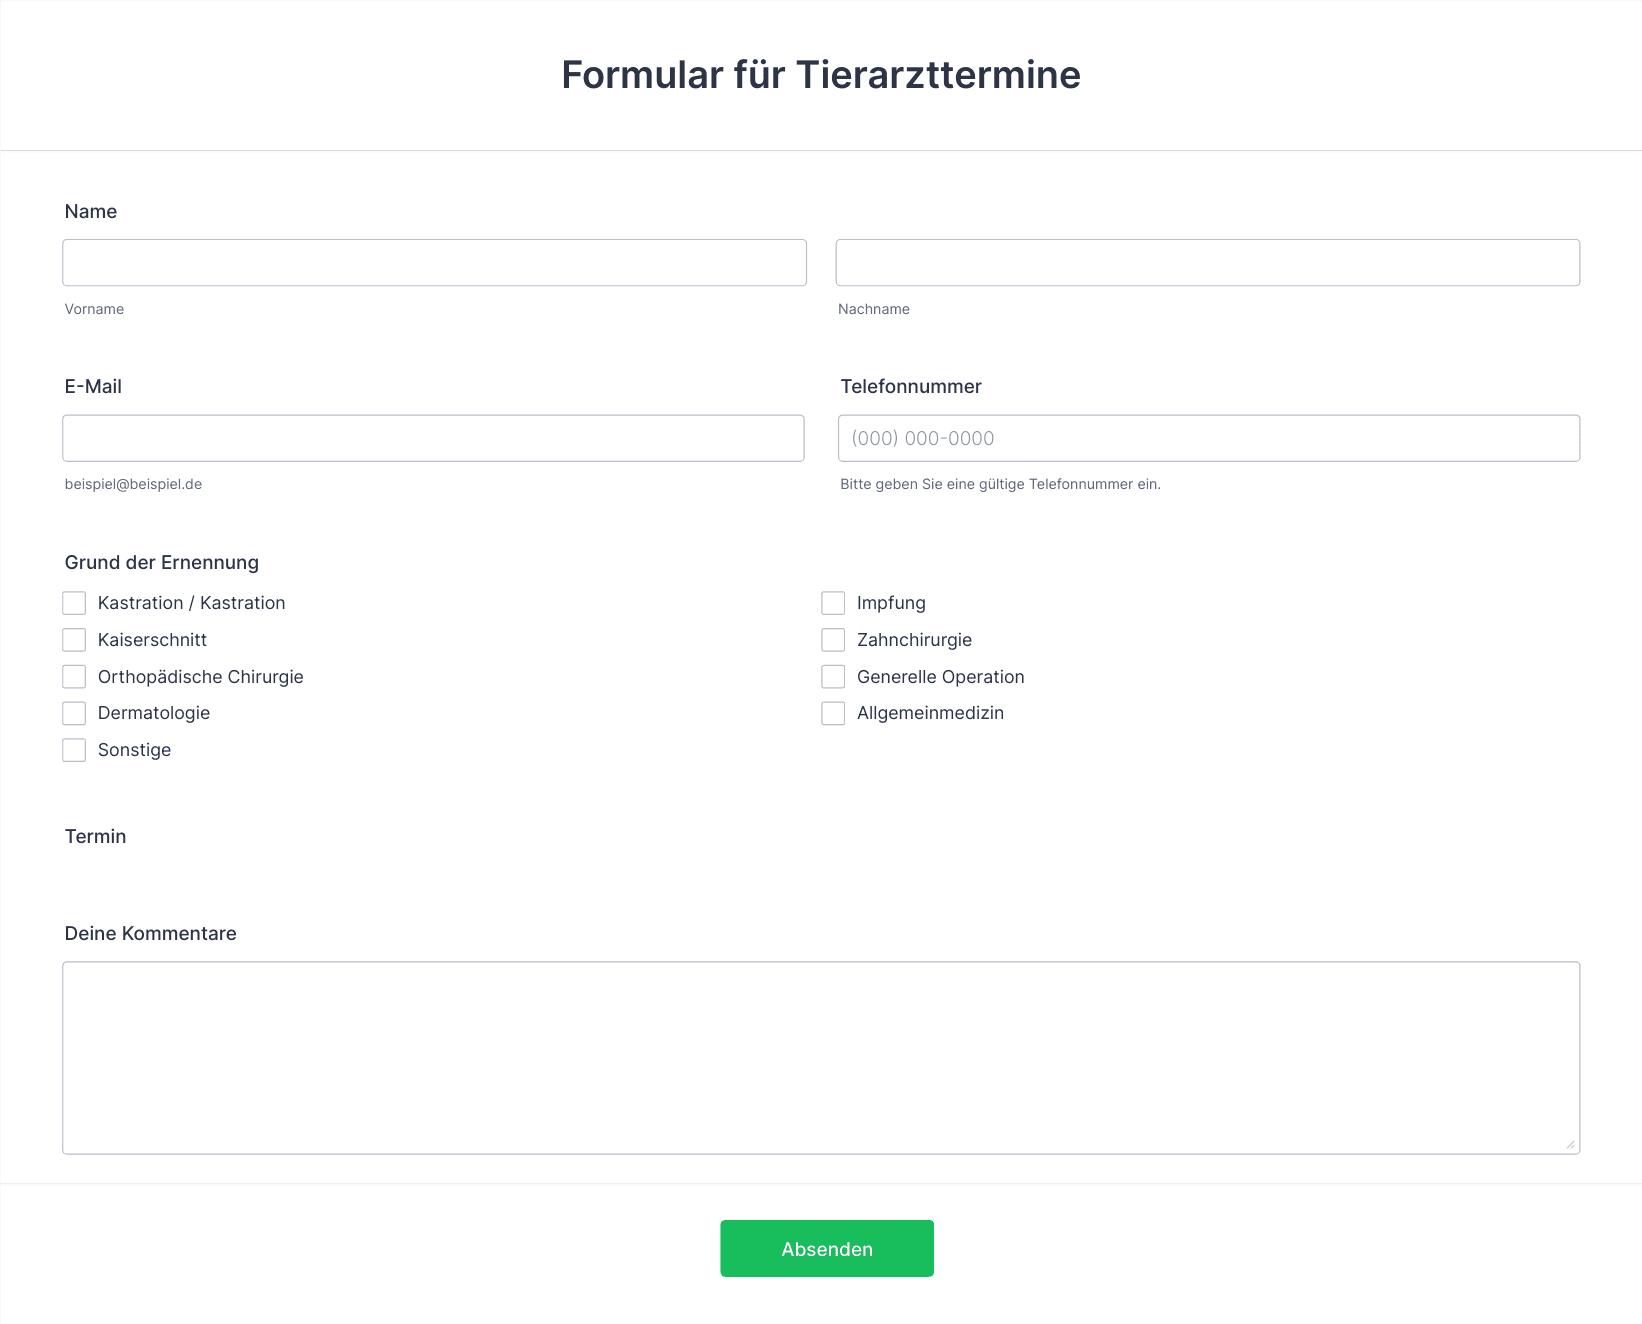Select the Orthopädische Chirurgie checkbox

point(74,677)
